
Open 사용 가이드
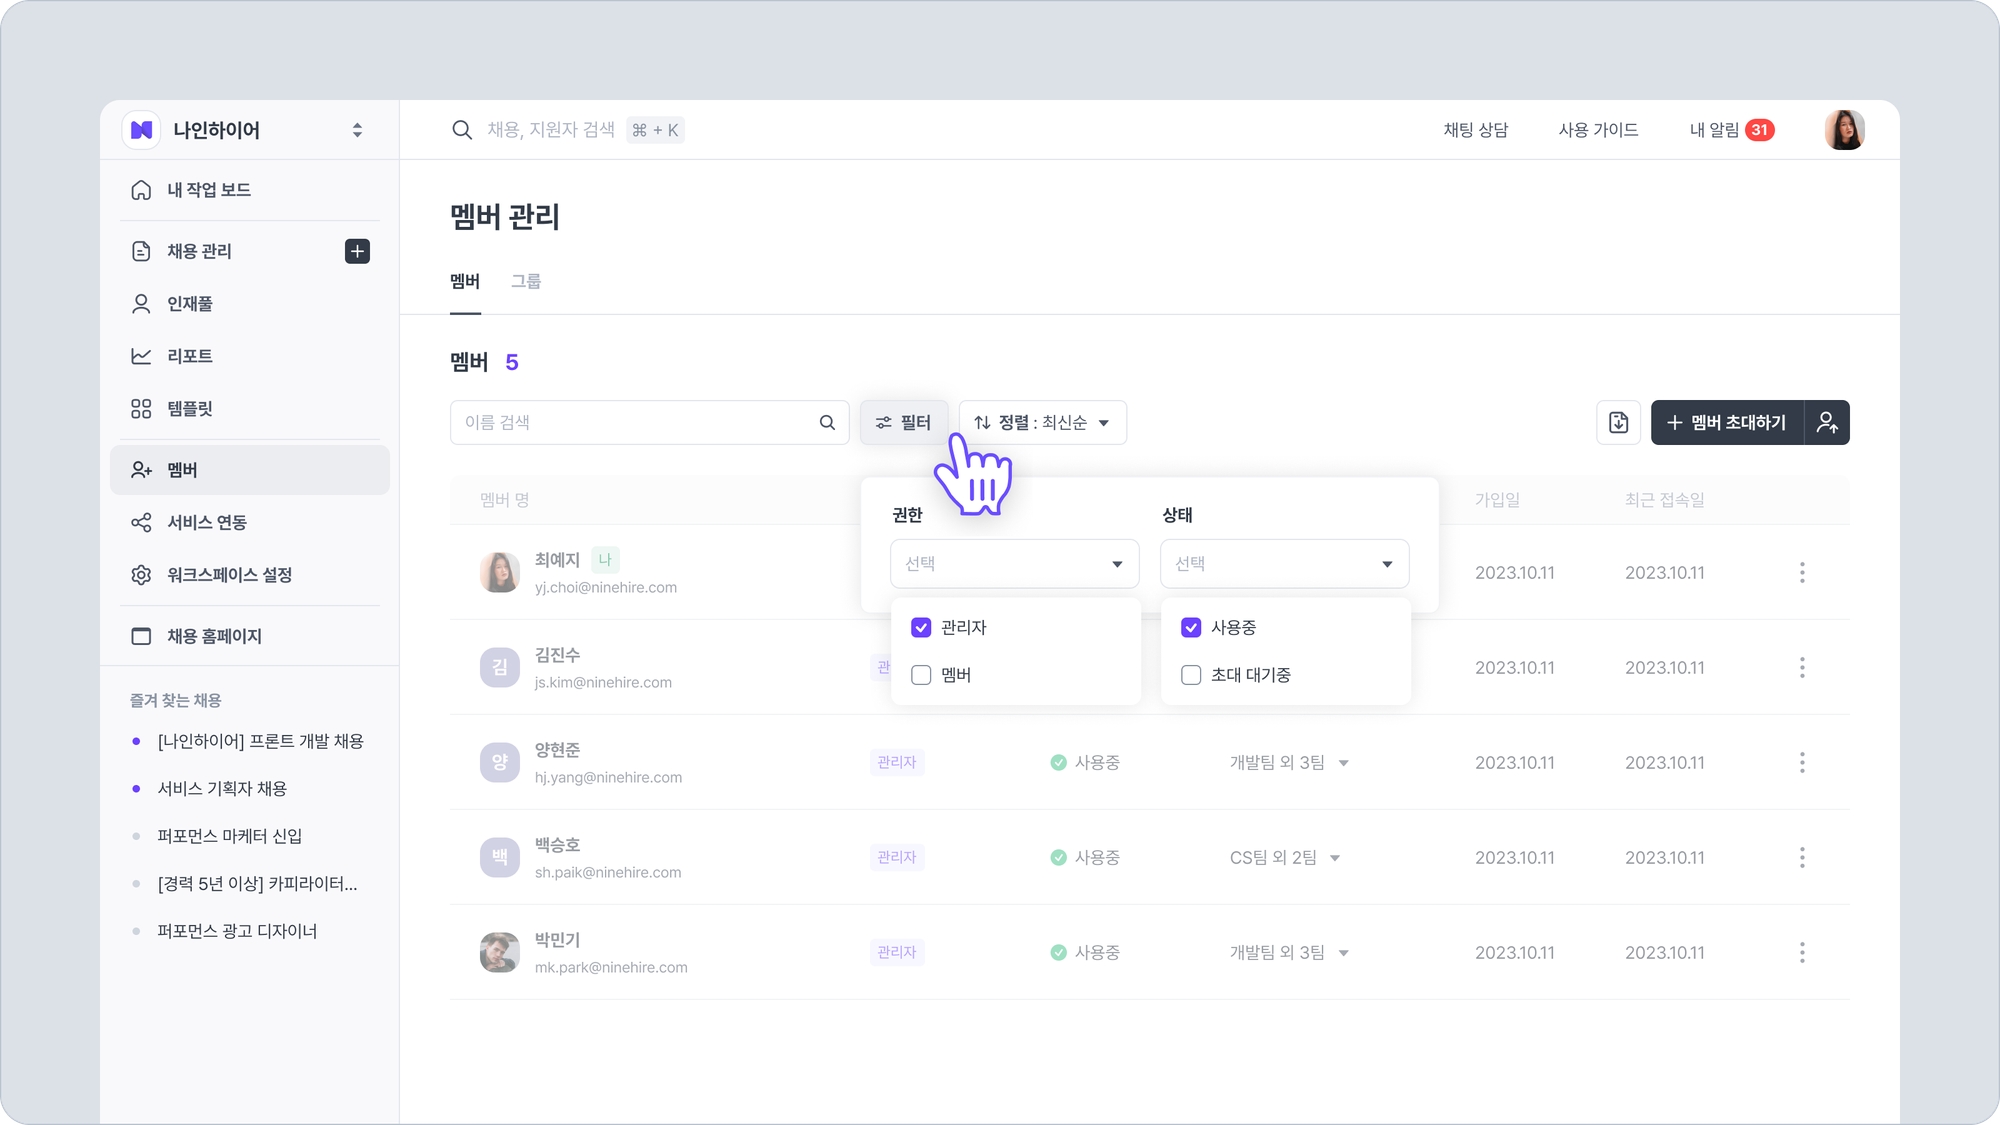[x=1598, y=130]
